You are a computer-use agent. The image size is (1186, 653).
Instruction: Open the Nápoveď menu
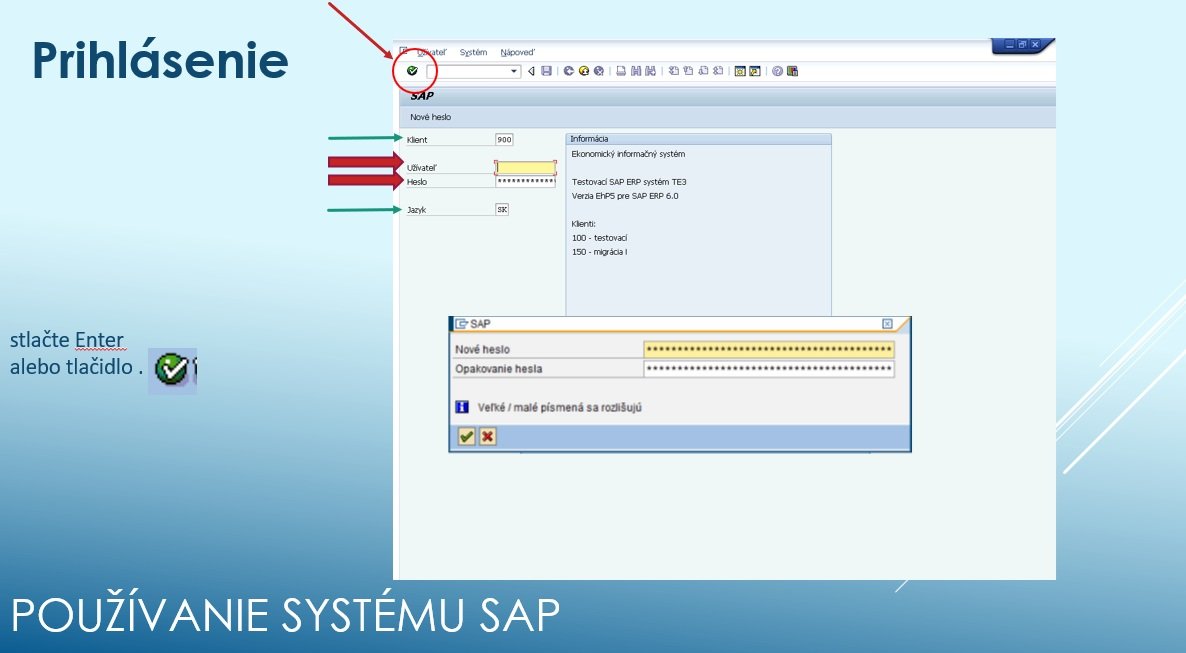click(518, 52)
